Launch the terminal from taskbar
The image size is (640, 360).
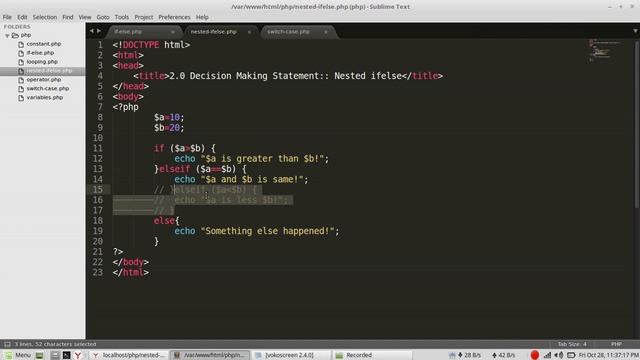(x=66, y=355)
